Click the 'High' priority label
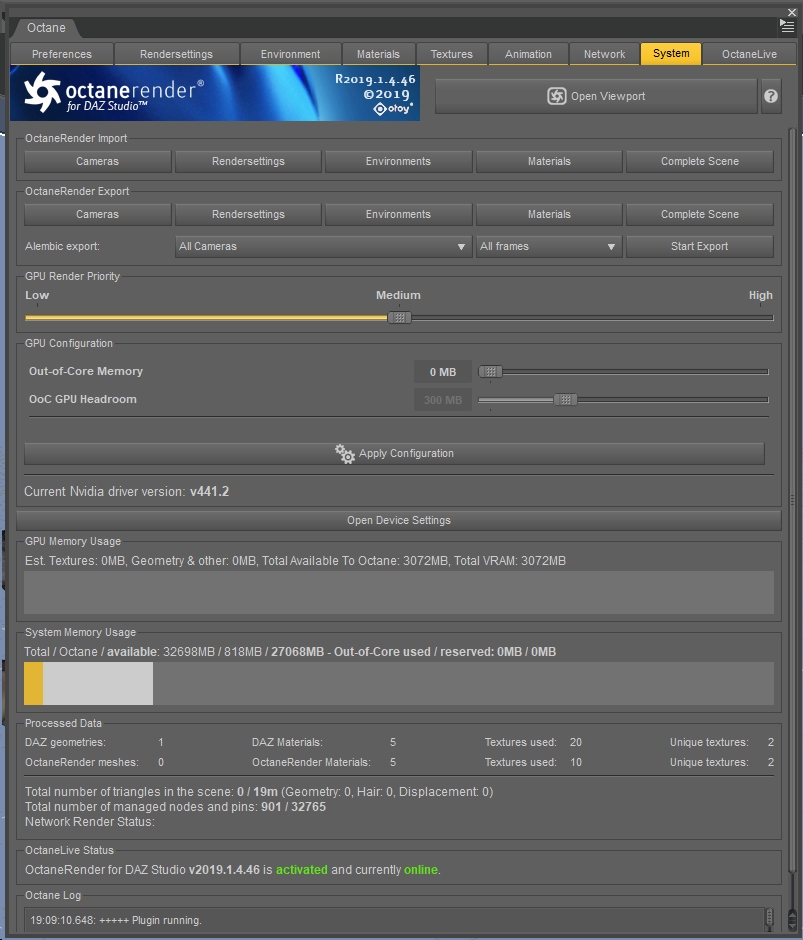This screenshot has height=940, width=803. click(760, 295)
